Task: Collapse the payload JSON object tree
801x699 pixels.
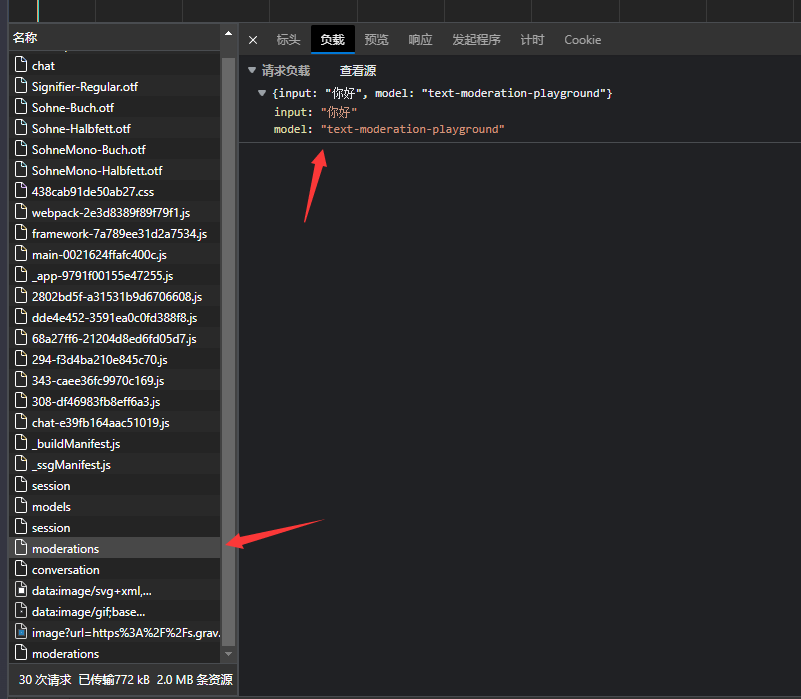Action: 262,93
